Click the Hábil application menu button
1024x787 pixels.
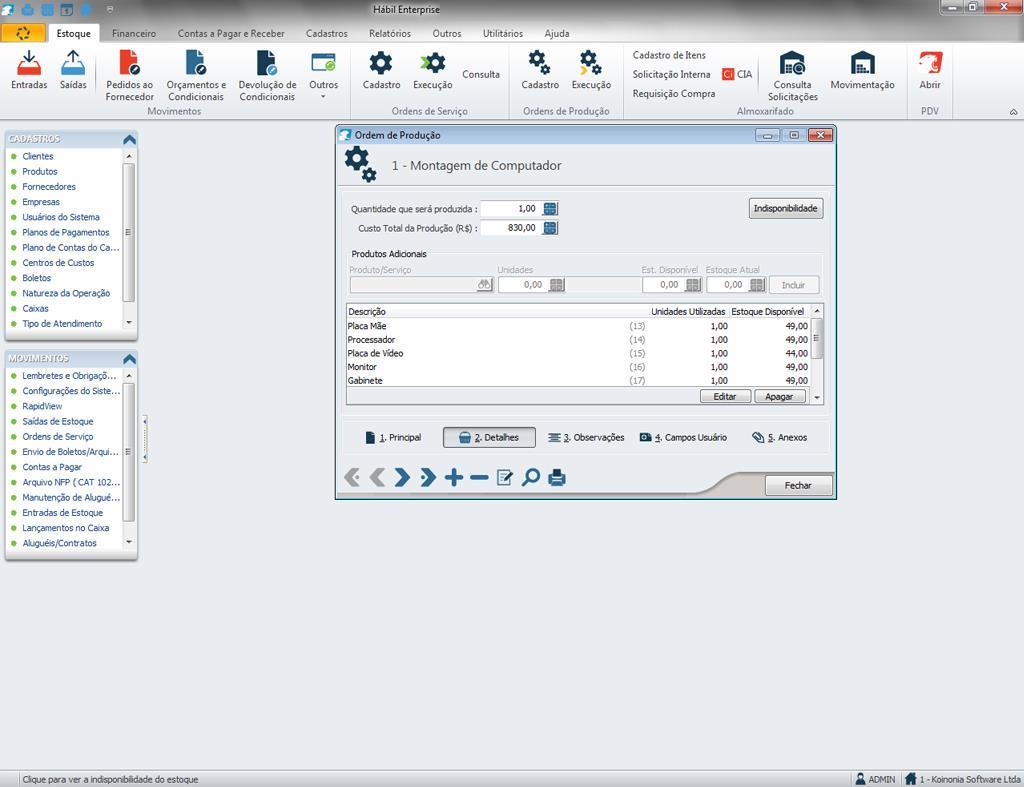[23, 33]
